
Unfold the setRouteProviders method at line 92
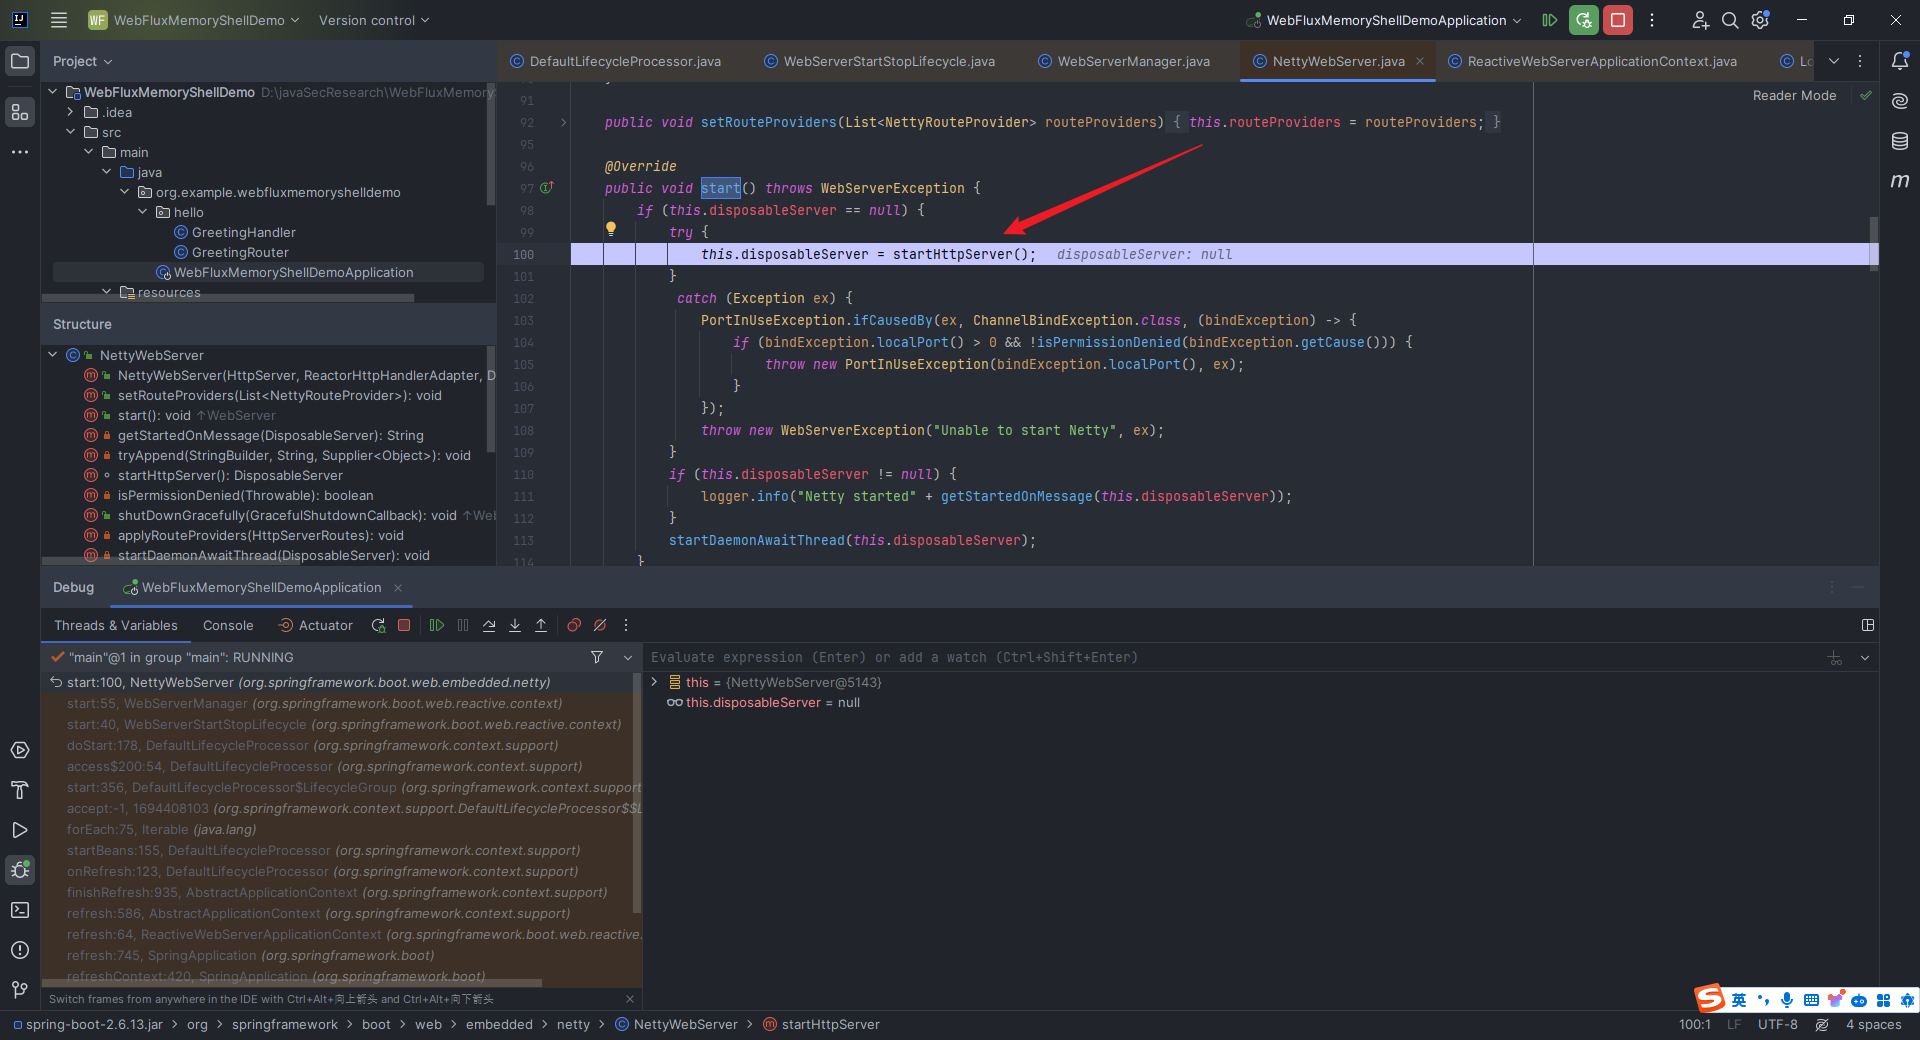564,122
